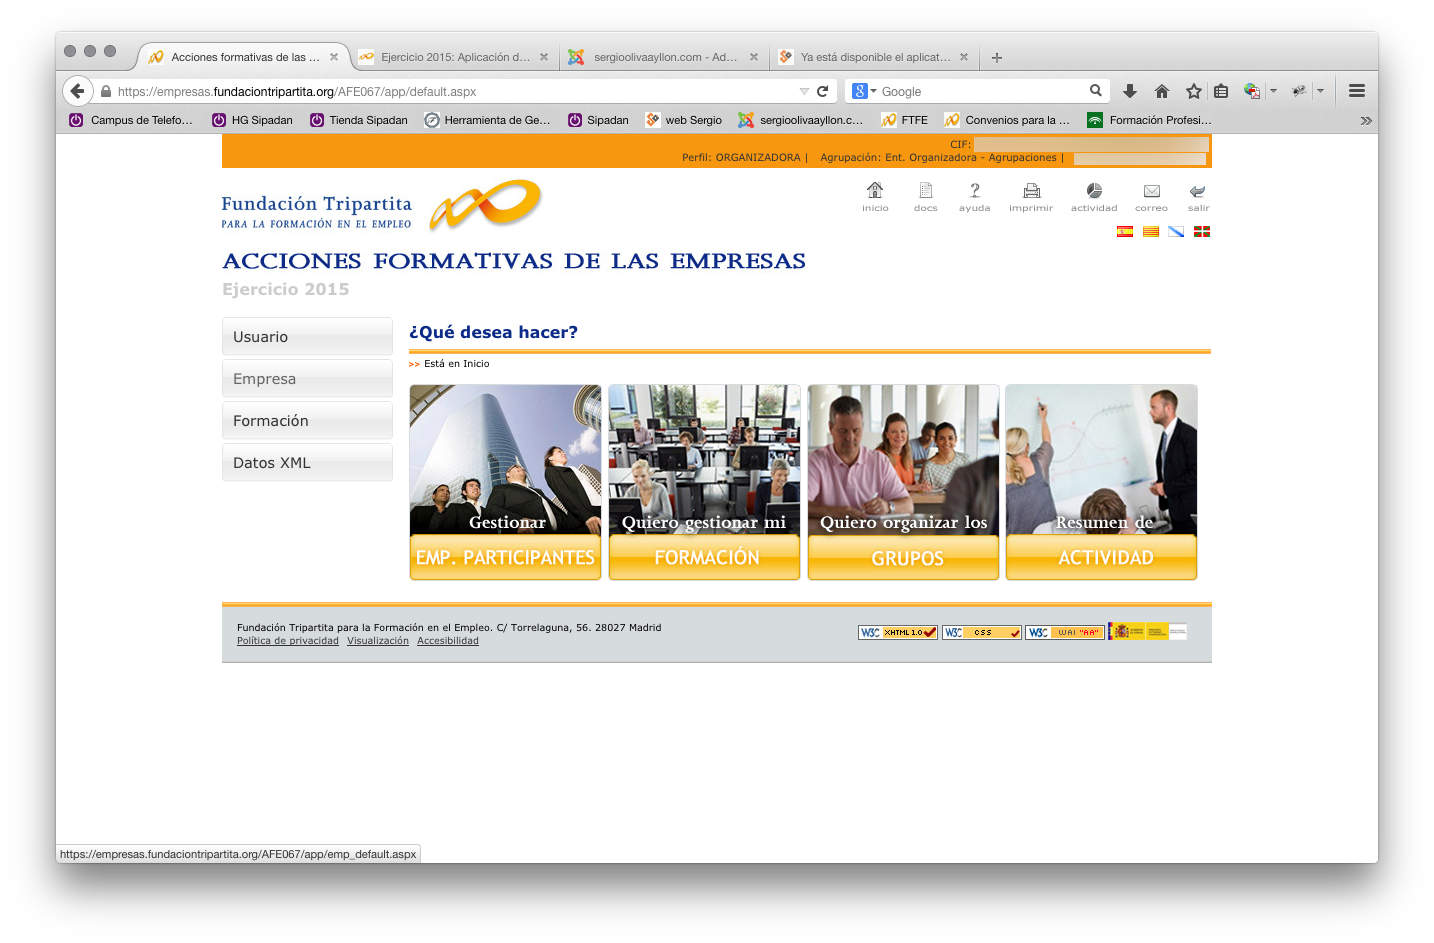Open Gestionar Emp. Participantes tile
This screenshot has height=943, width=1434.
(505, 482)
